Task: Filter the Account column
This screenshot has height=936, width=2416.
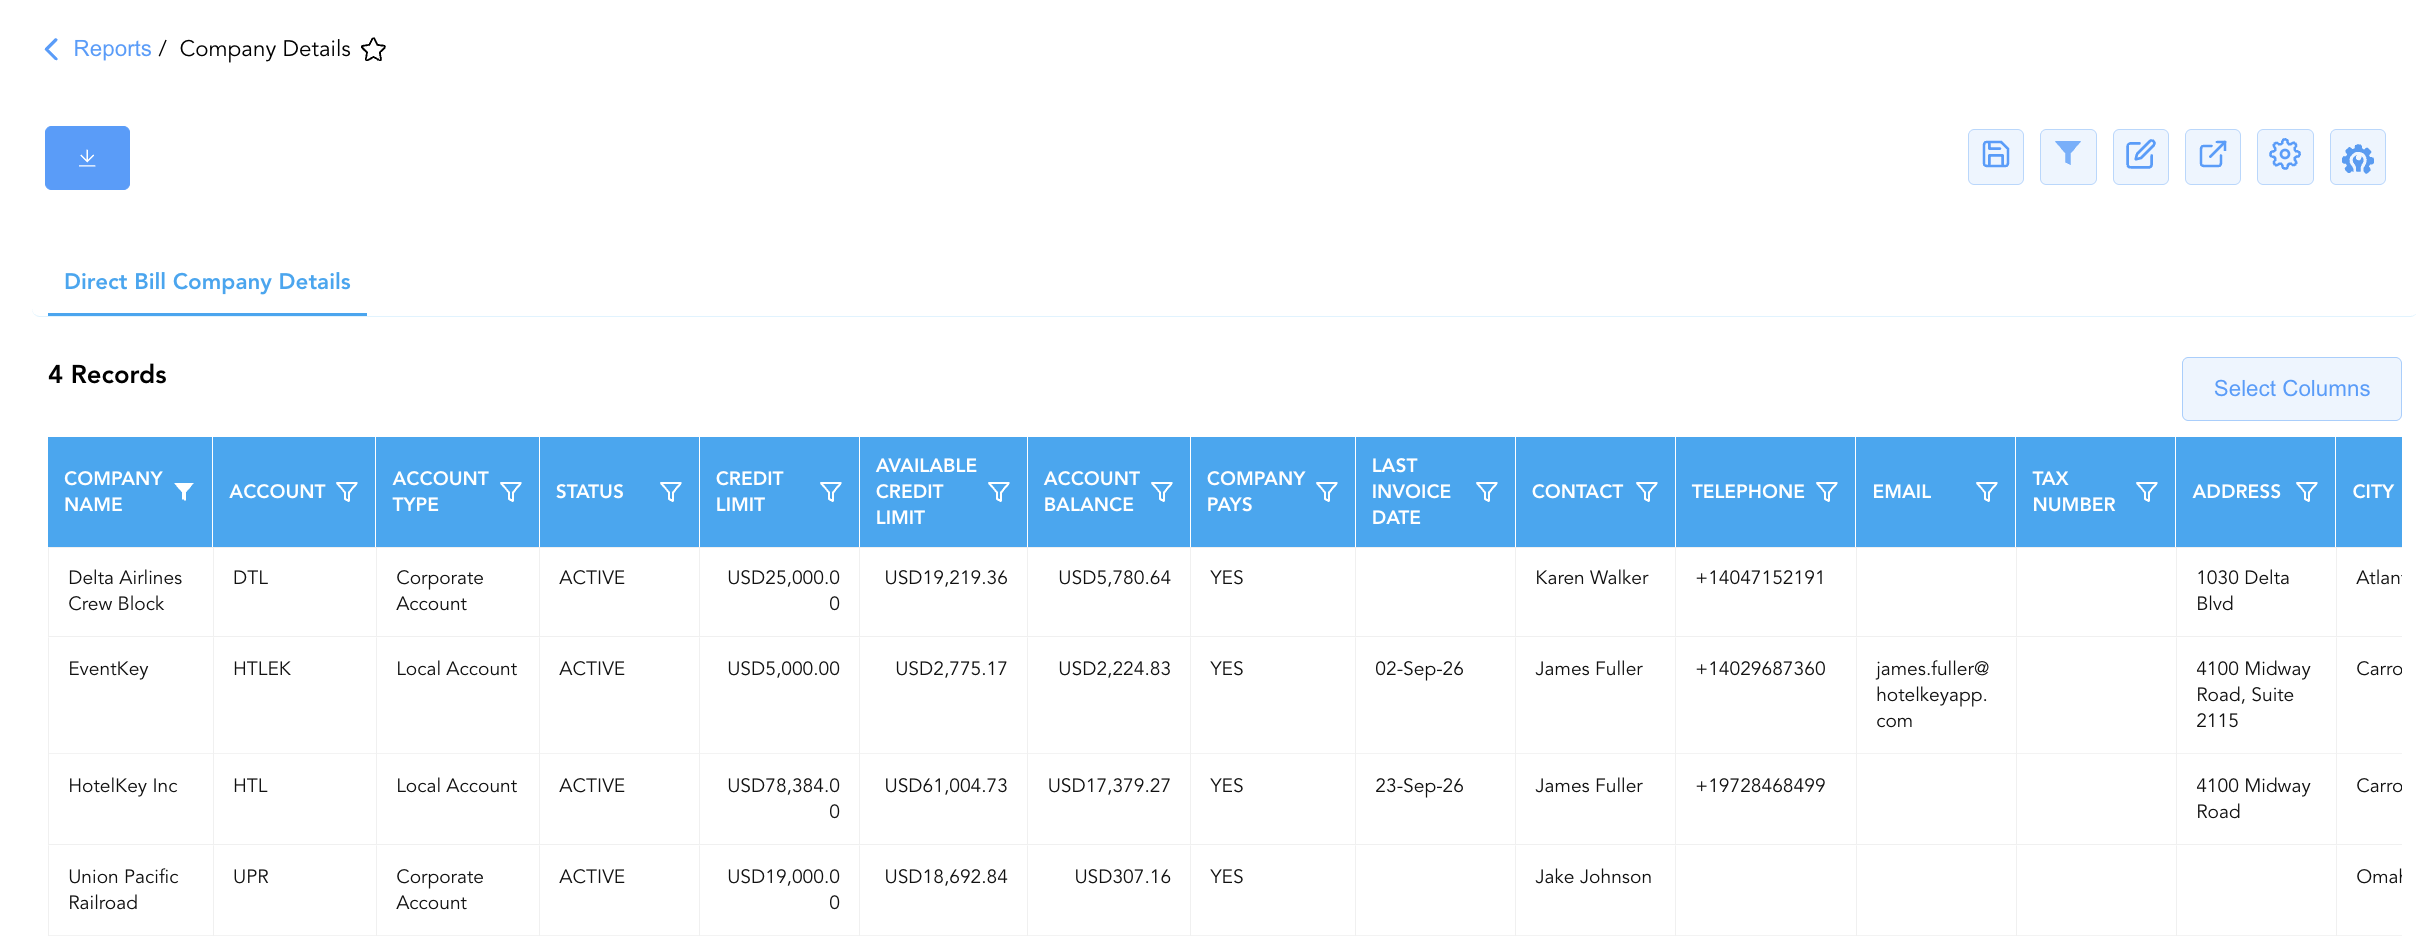Action: click(x=347, y=492)
